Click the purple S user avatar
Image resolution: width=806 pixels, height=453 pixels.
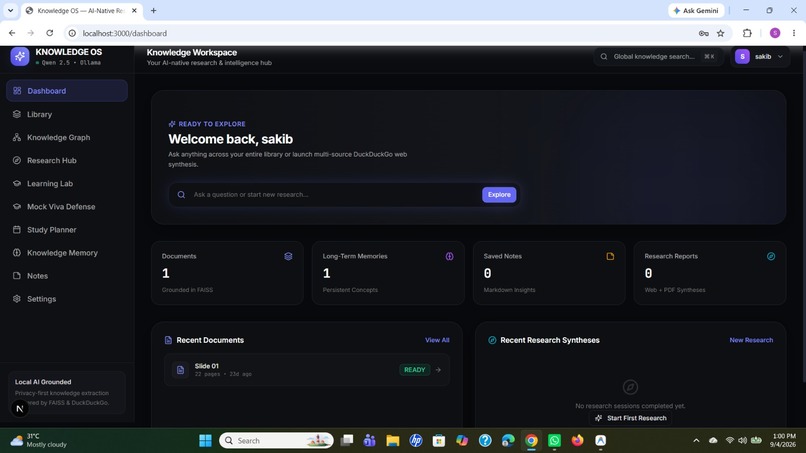(742, 57)
